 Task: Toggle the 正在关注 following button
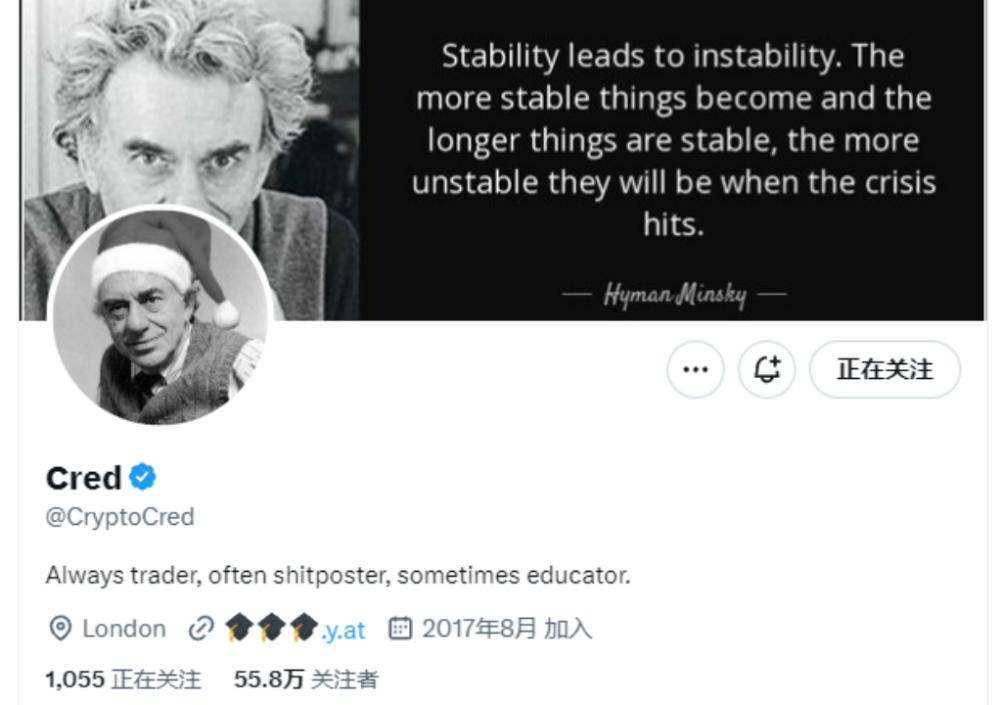885,369
